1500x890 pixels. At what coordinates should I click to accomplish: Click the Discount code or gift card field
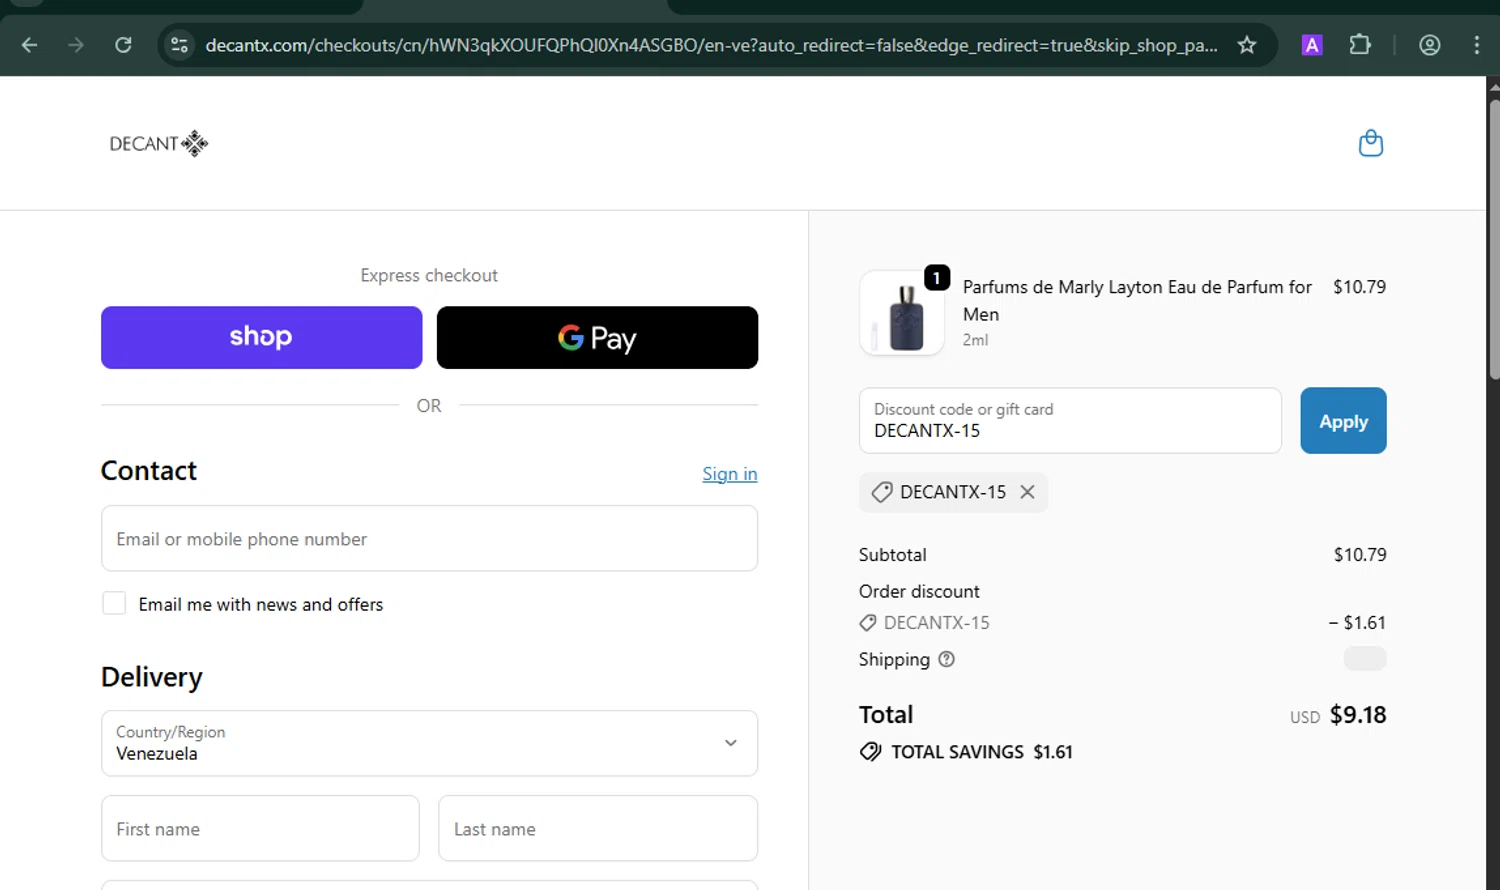pos(1070,420)
